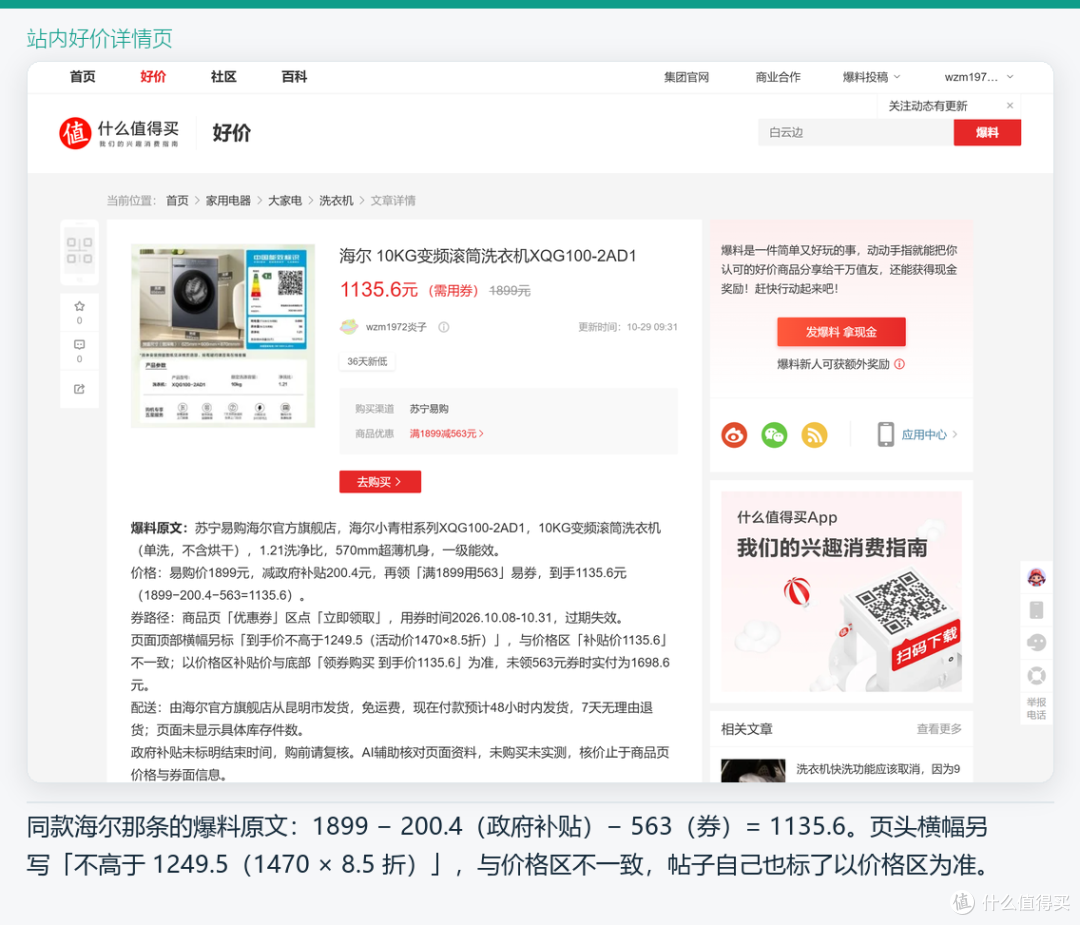Go to the 首页 nav tab

pos(83,76)
